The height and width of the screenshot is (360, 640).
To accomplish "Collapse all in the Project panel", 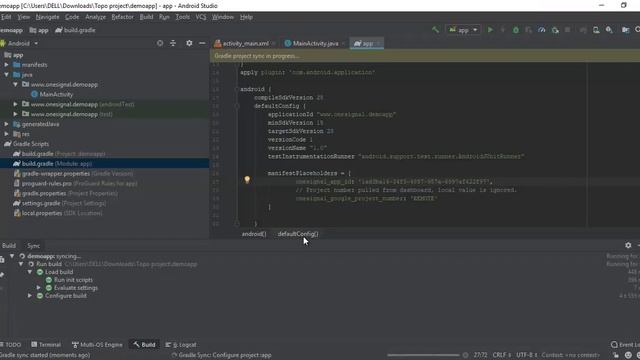I will point(173,43).
